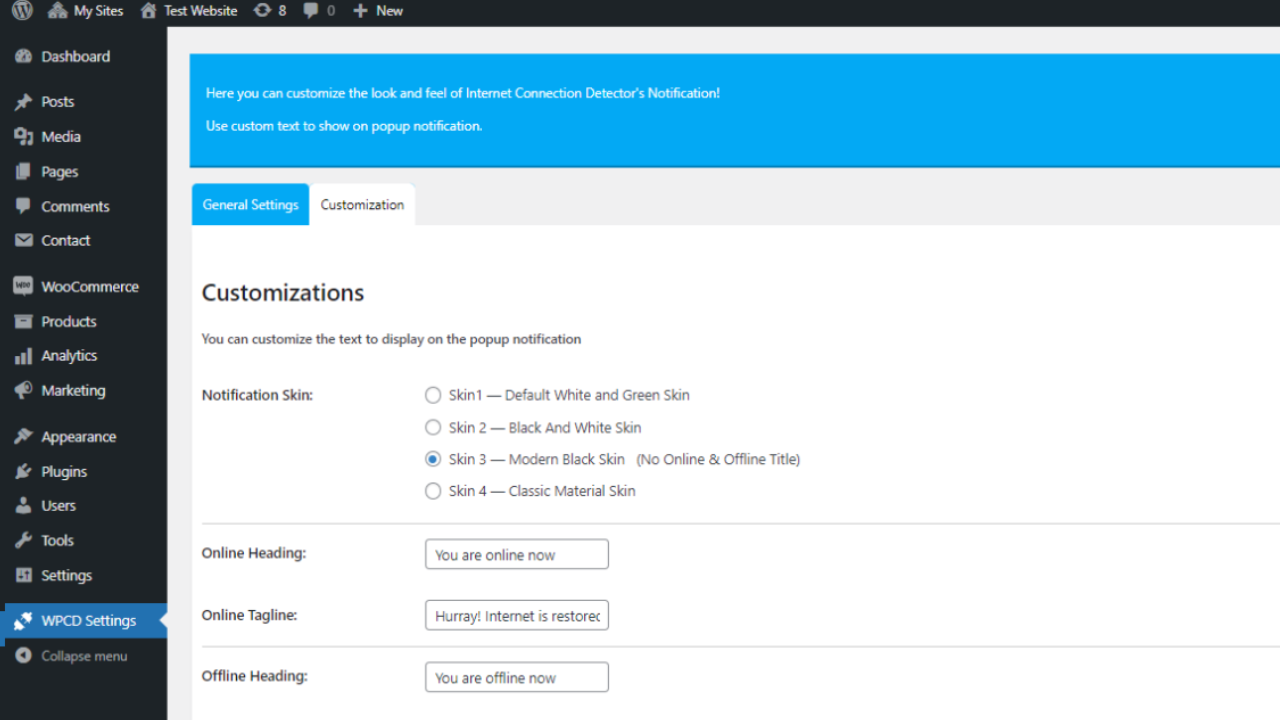This screenshot has height=720, width=1280.
Task: Click the Collapse menu arrow icon
Action: coord(24,657)
